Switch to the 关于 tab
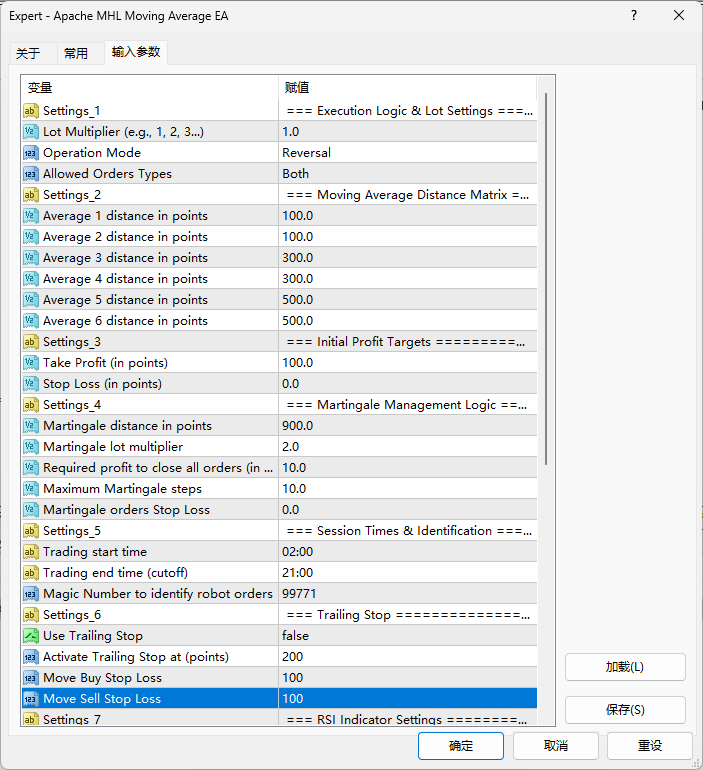 coord(28,53)
